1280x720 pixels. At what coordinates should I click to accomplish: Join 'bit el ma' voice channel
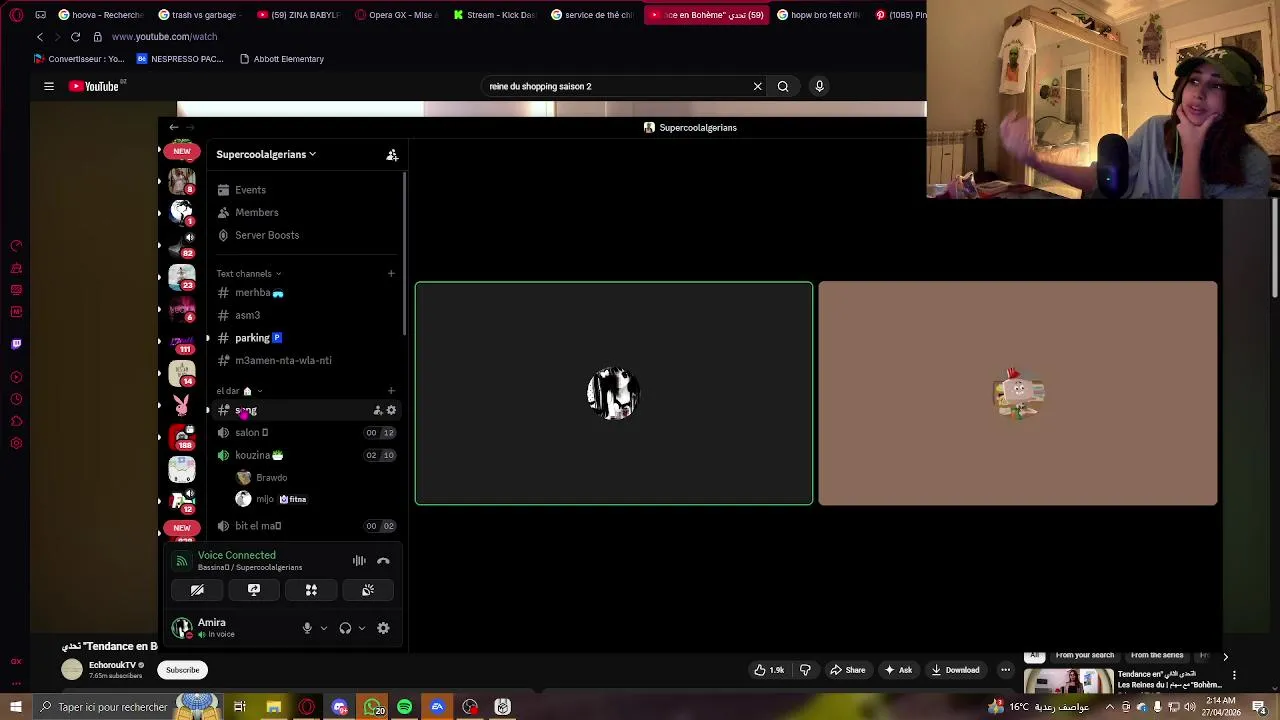[x=307, y=526]
